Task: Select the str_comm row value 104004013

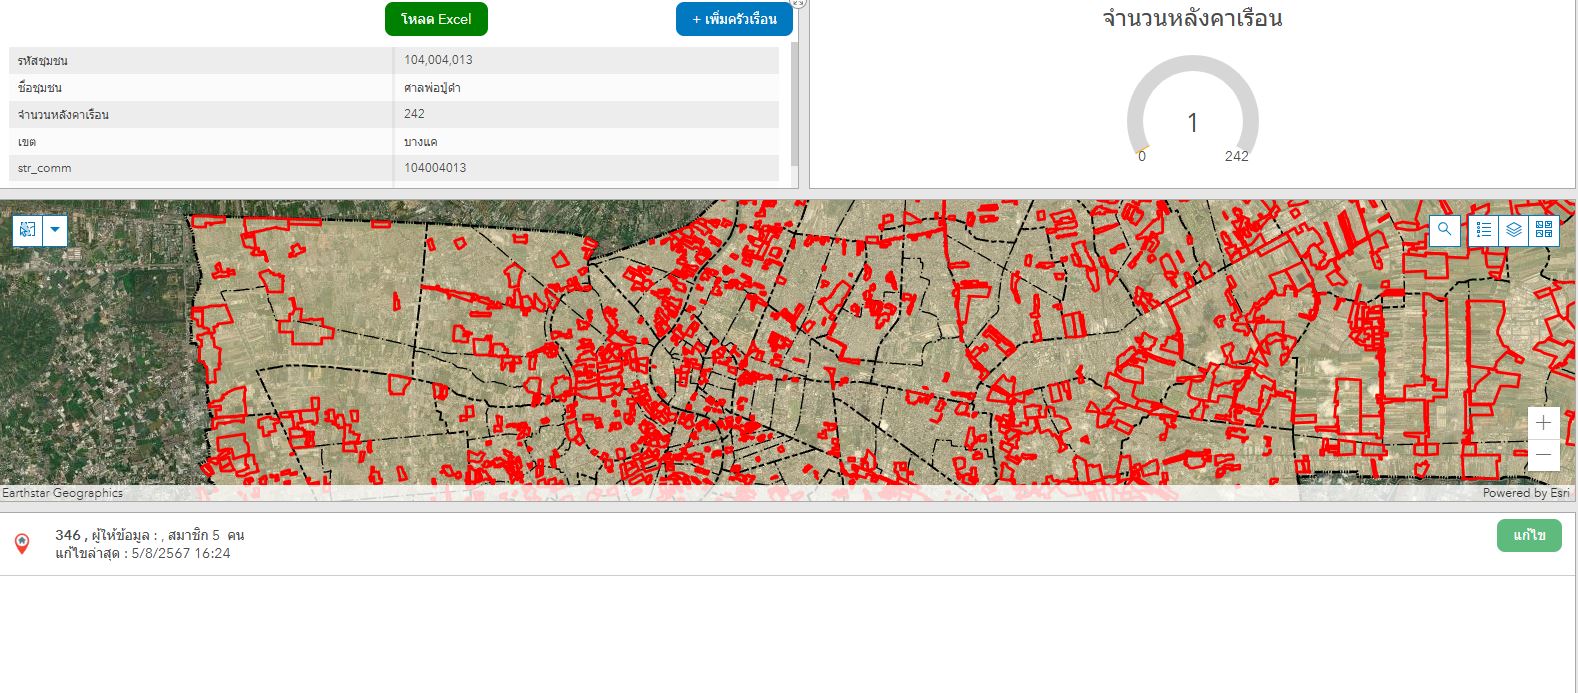Action: coord(435,168)
